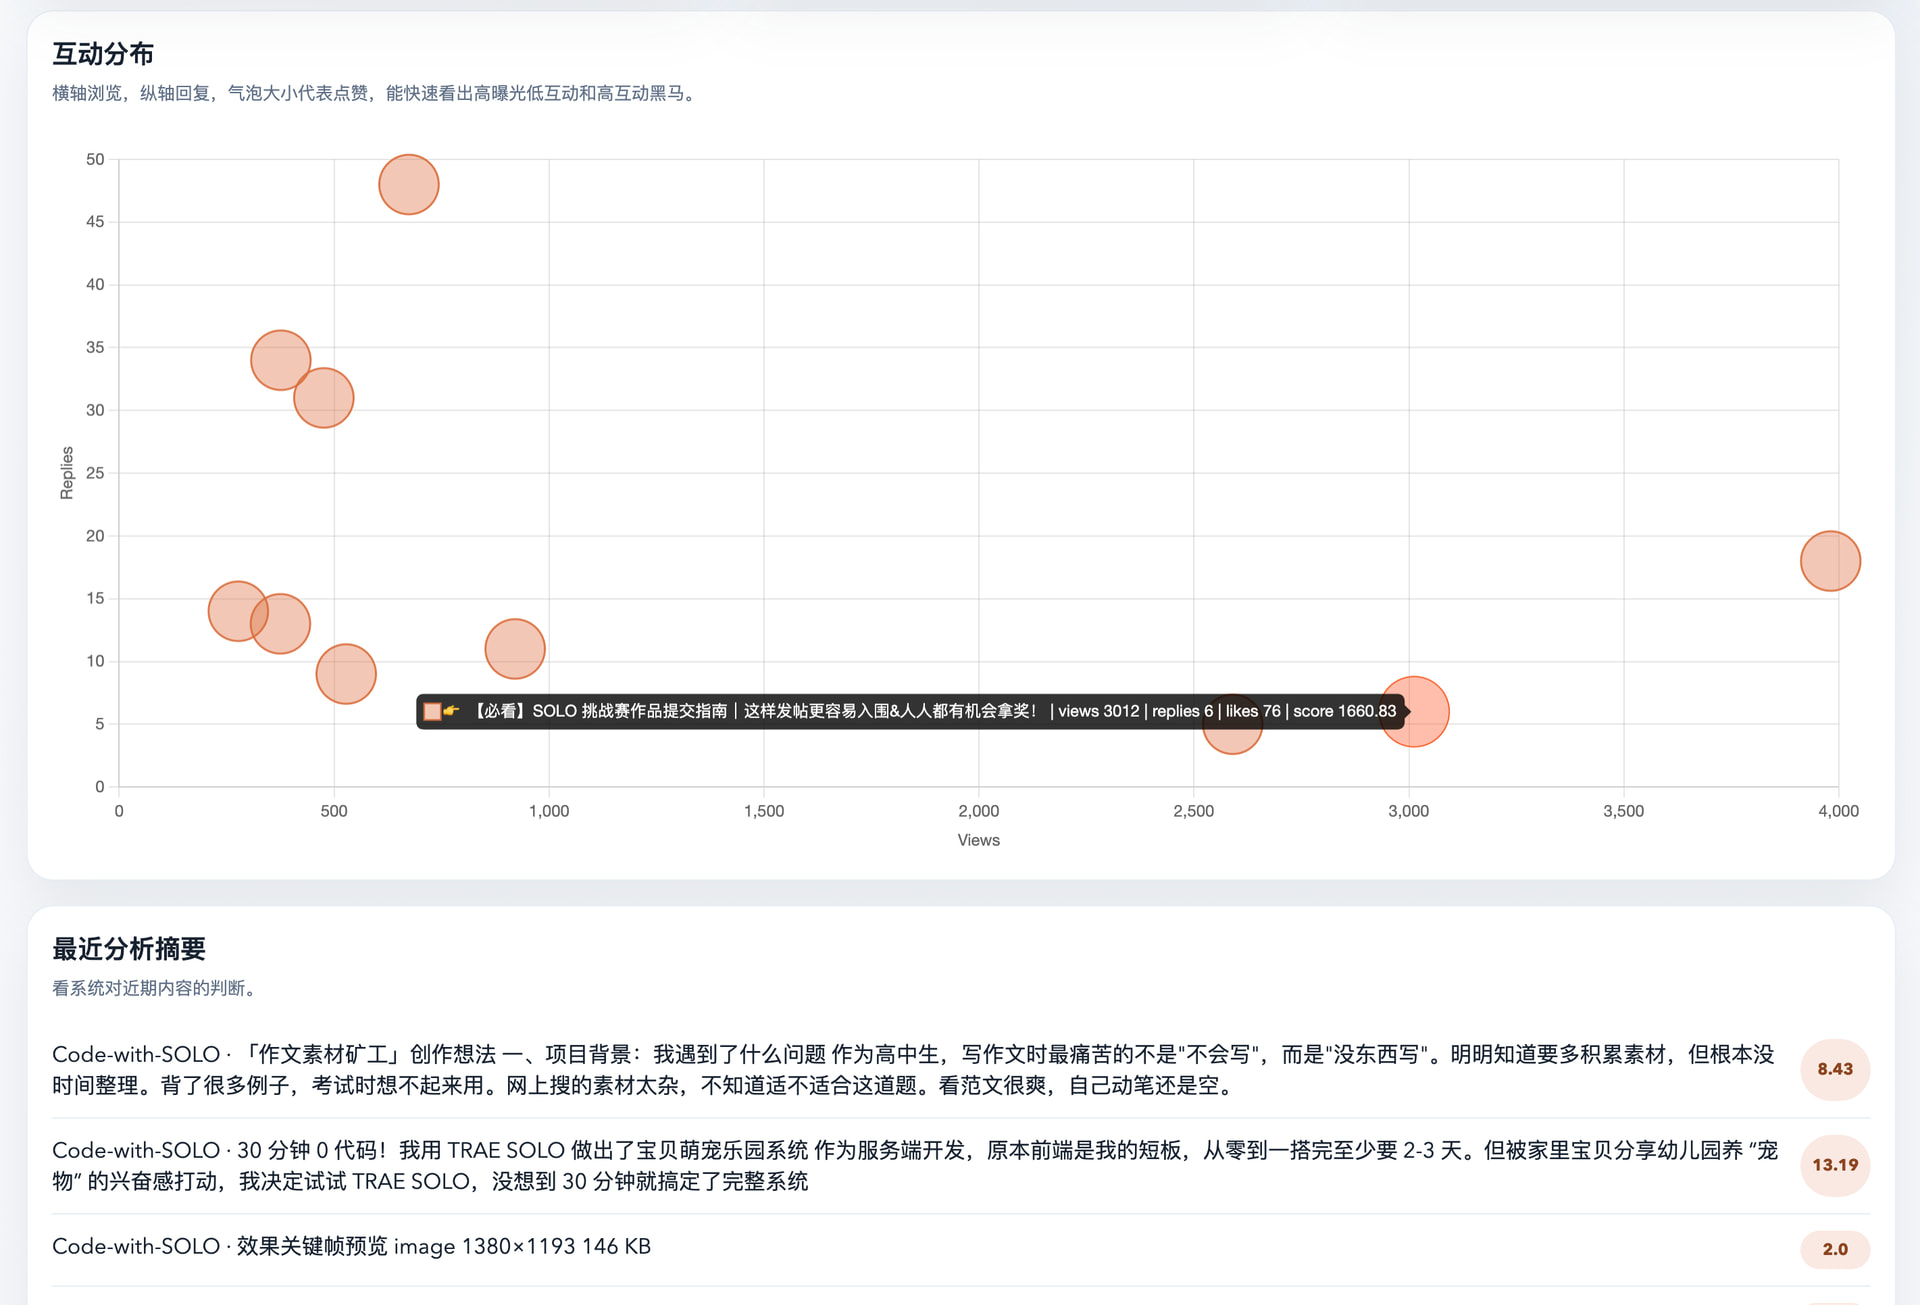Click the 13.19 score badge

pos(1834,1165)
